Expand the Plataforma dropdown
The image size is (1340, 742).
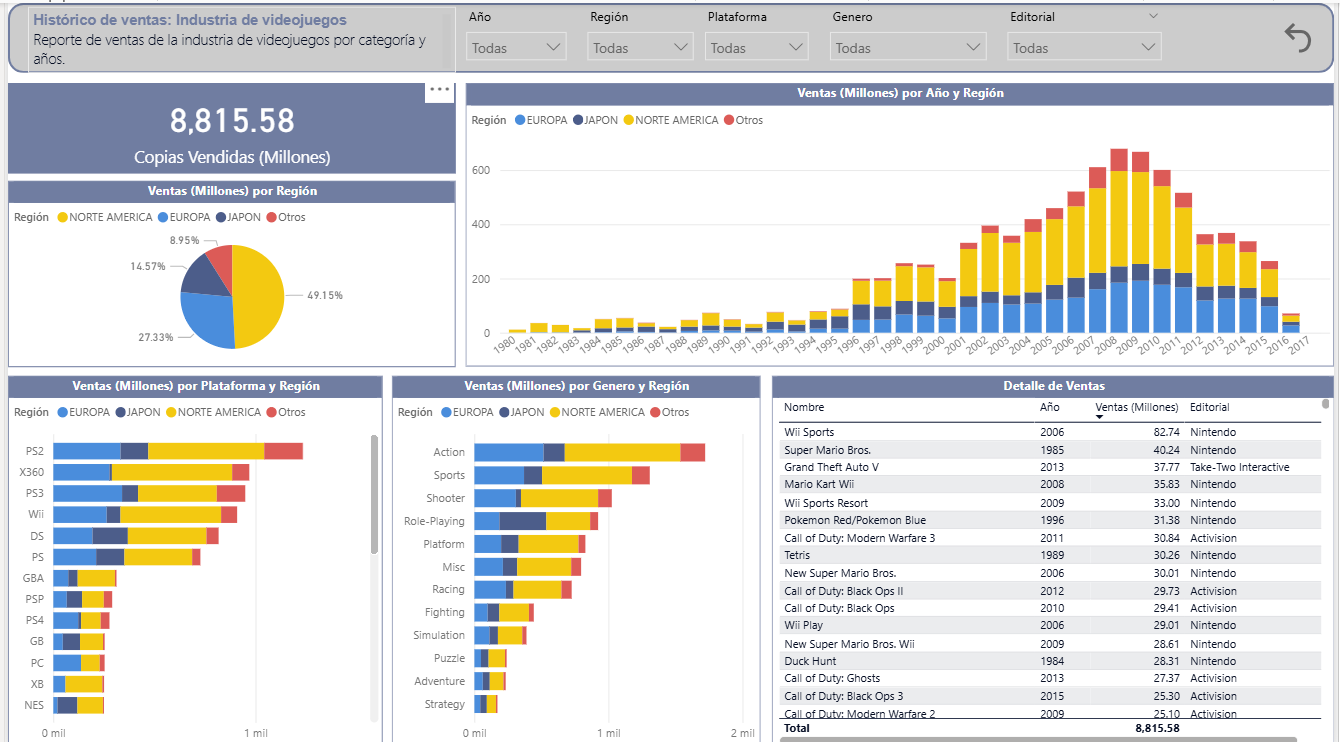756,47
